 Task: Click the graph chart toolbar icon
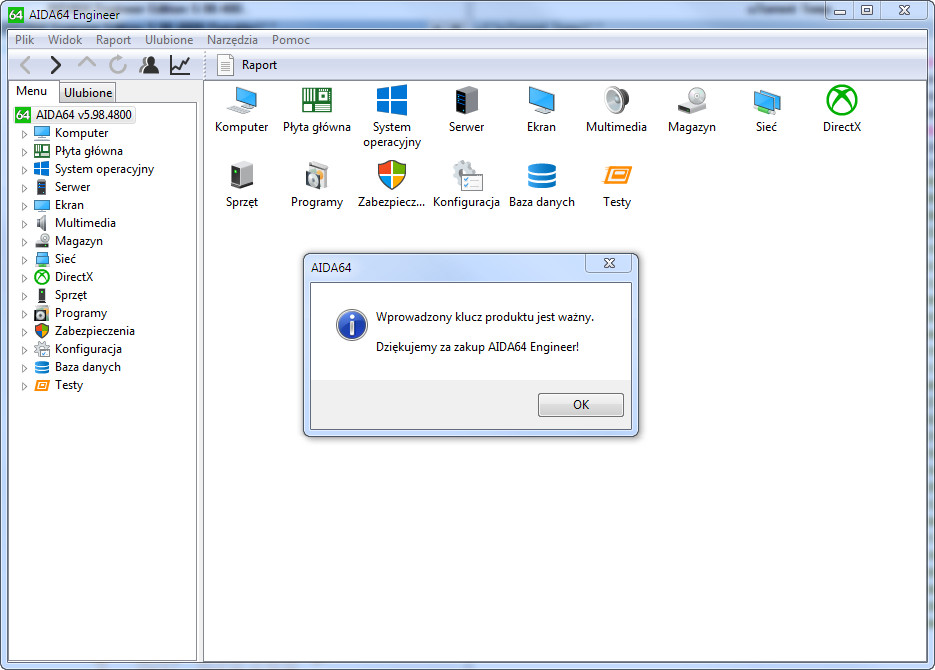click(179, 64)
